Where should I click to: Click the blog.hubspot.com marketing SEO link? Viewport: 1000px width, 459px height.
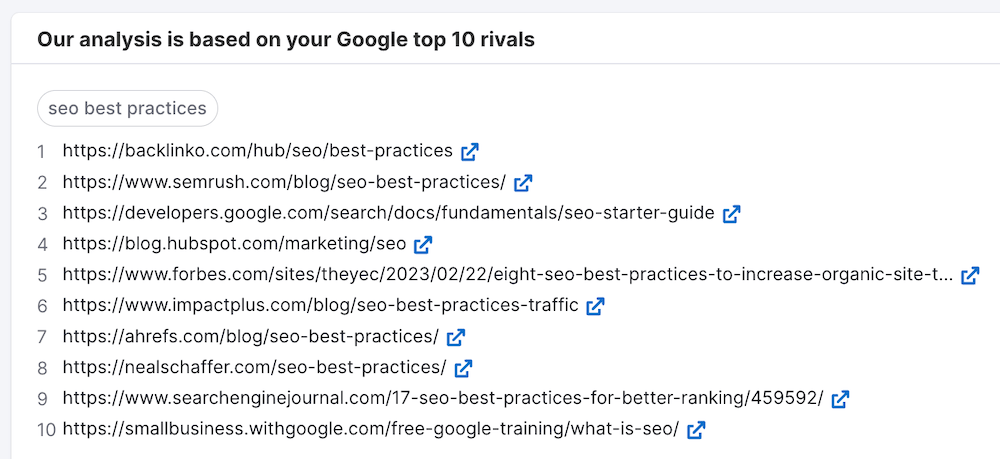[234, 243]
